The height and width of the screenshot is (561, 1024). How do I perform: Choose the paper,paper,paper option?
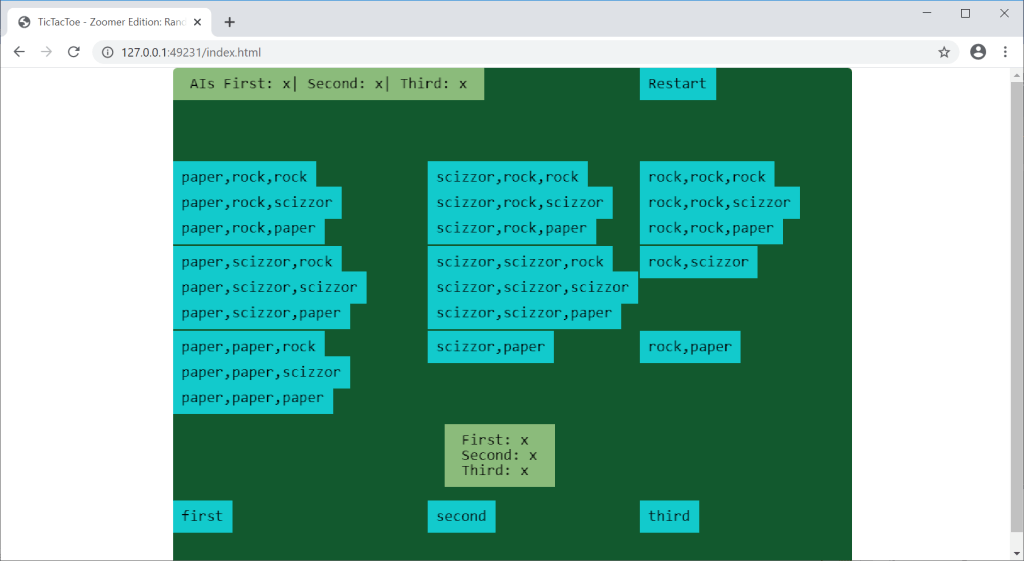252,398
